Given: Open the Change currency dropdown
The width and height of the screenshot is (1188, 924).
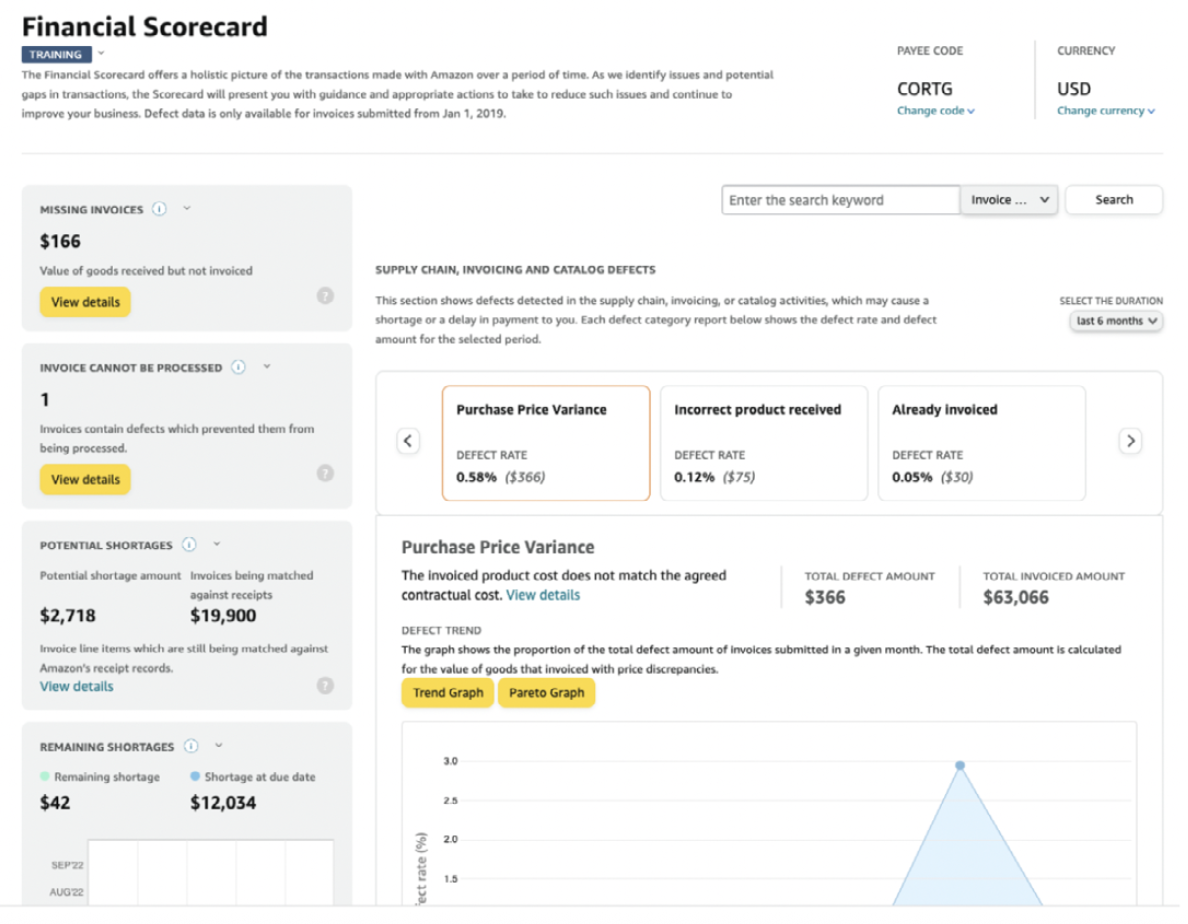Looking at the screenshot, I should click(1105, 111).
